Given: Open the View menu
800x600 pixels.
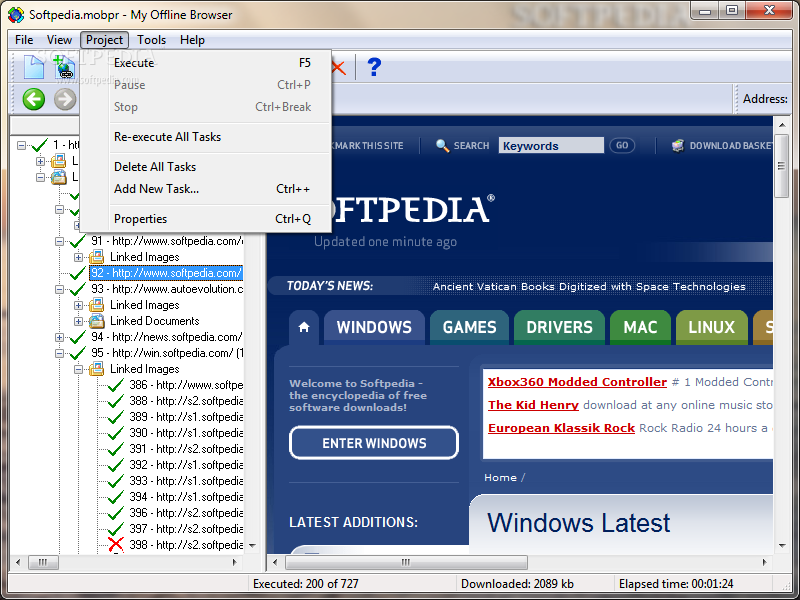Looking at the screenshot, I should [59, 40].
